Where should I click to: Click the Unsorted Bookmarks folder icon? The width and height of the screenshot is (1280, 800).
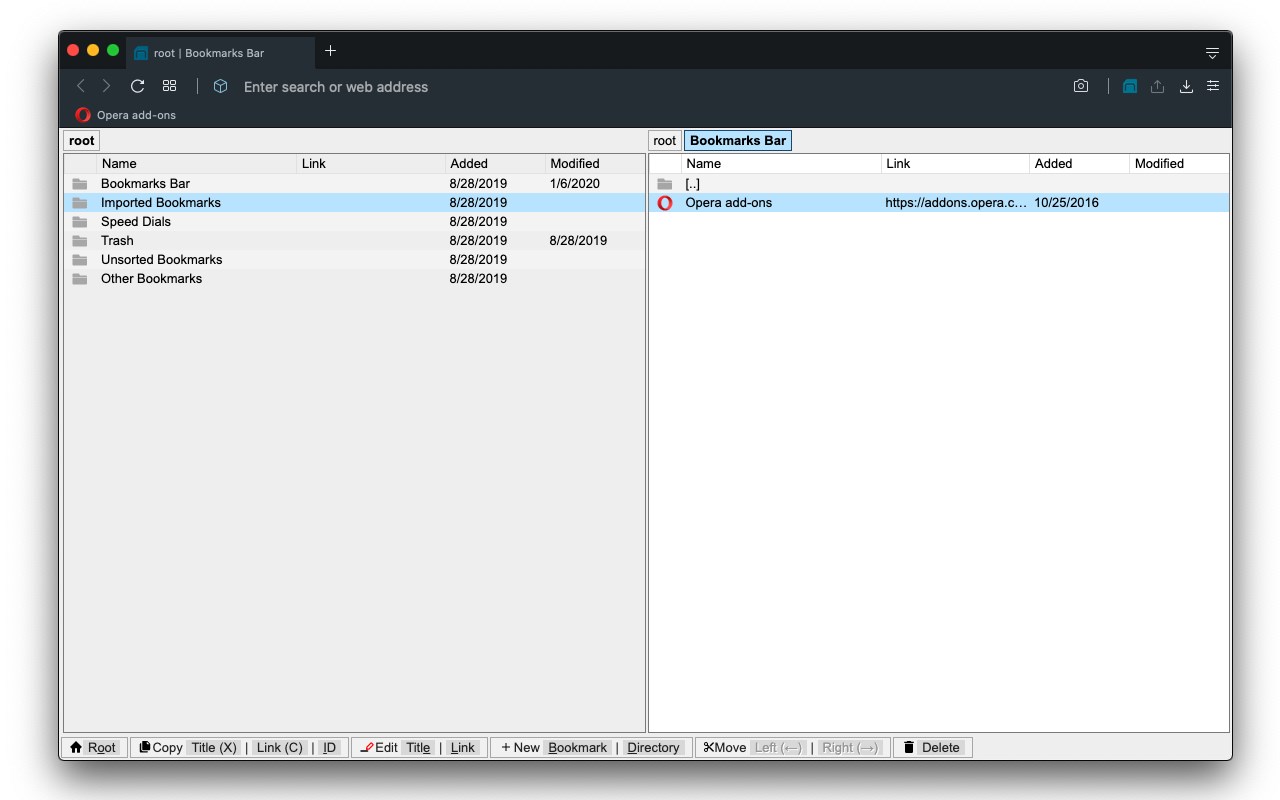point(80,260)
